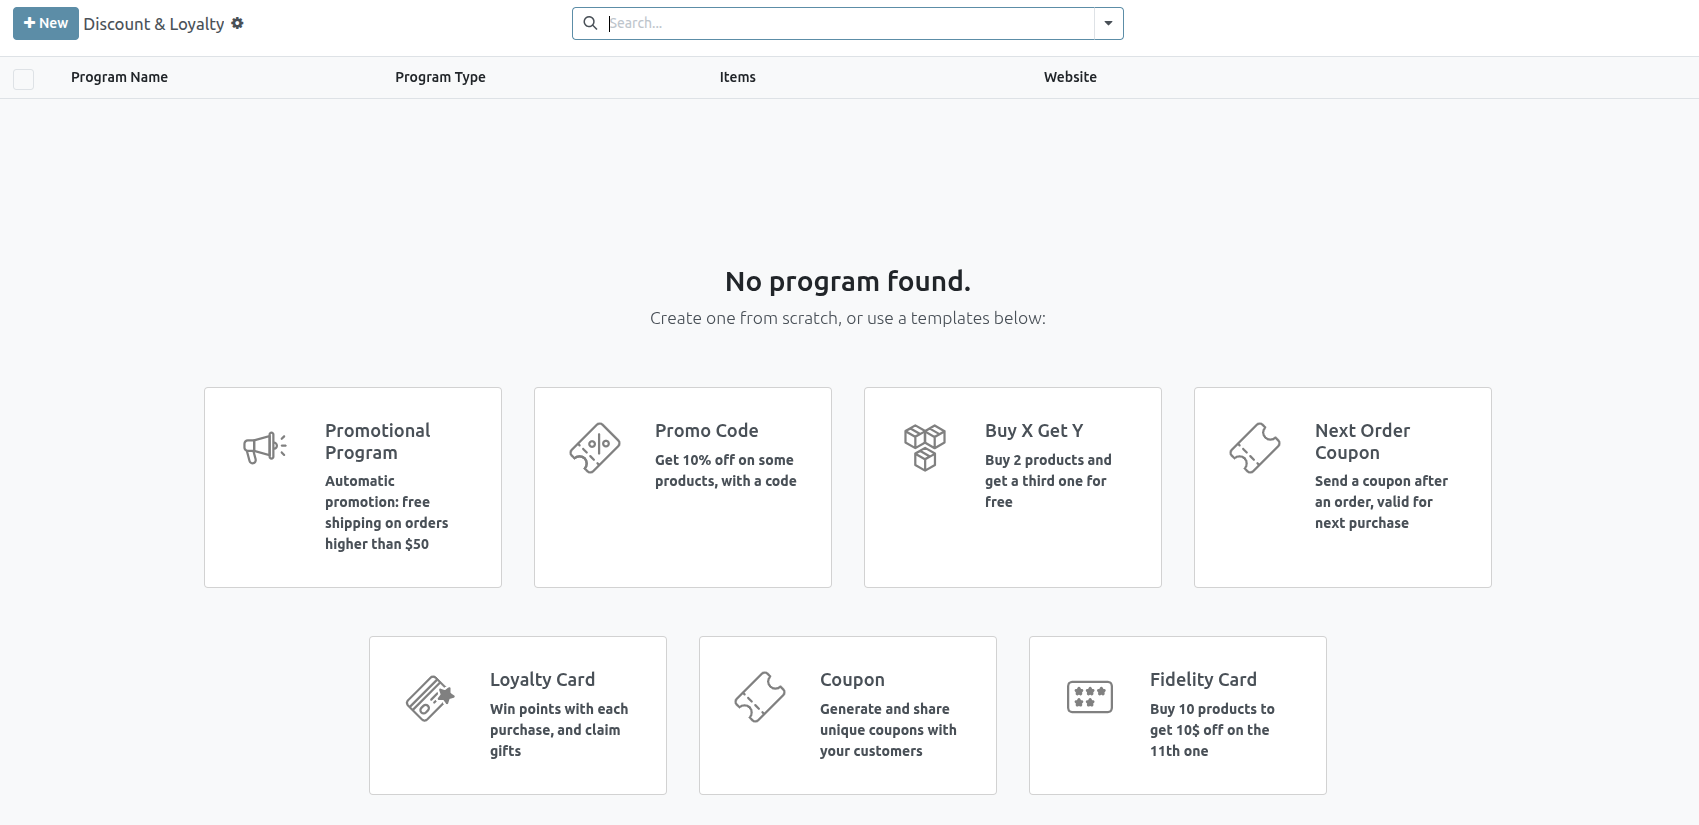
Task: Click the Fidelity Card stars icon
Action: [1089, 697]
